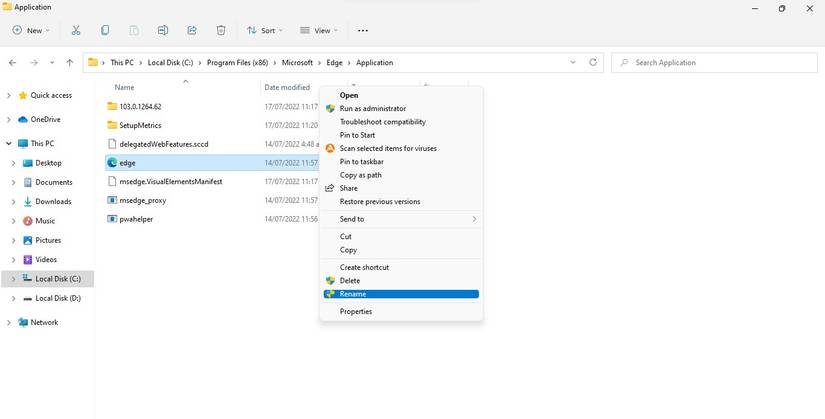Image resolution: width=825 pixels, height=419 pixels.
Task: Click This PC in the breadcrumb
Action: [122, 63]
